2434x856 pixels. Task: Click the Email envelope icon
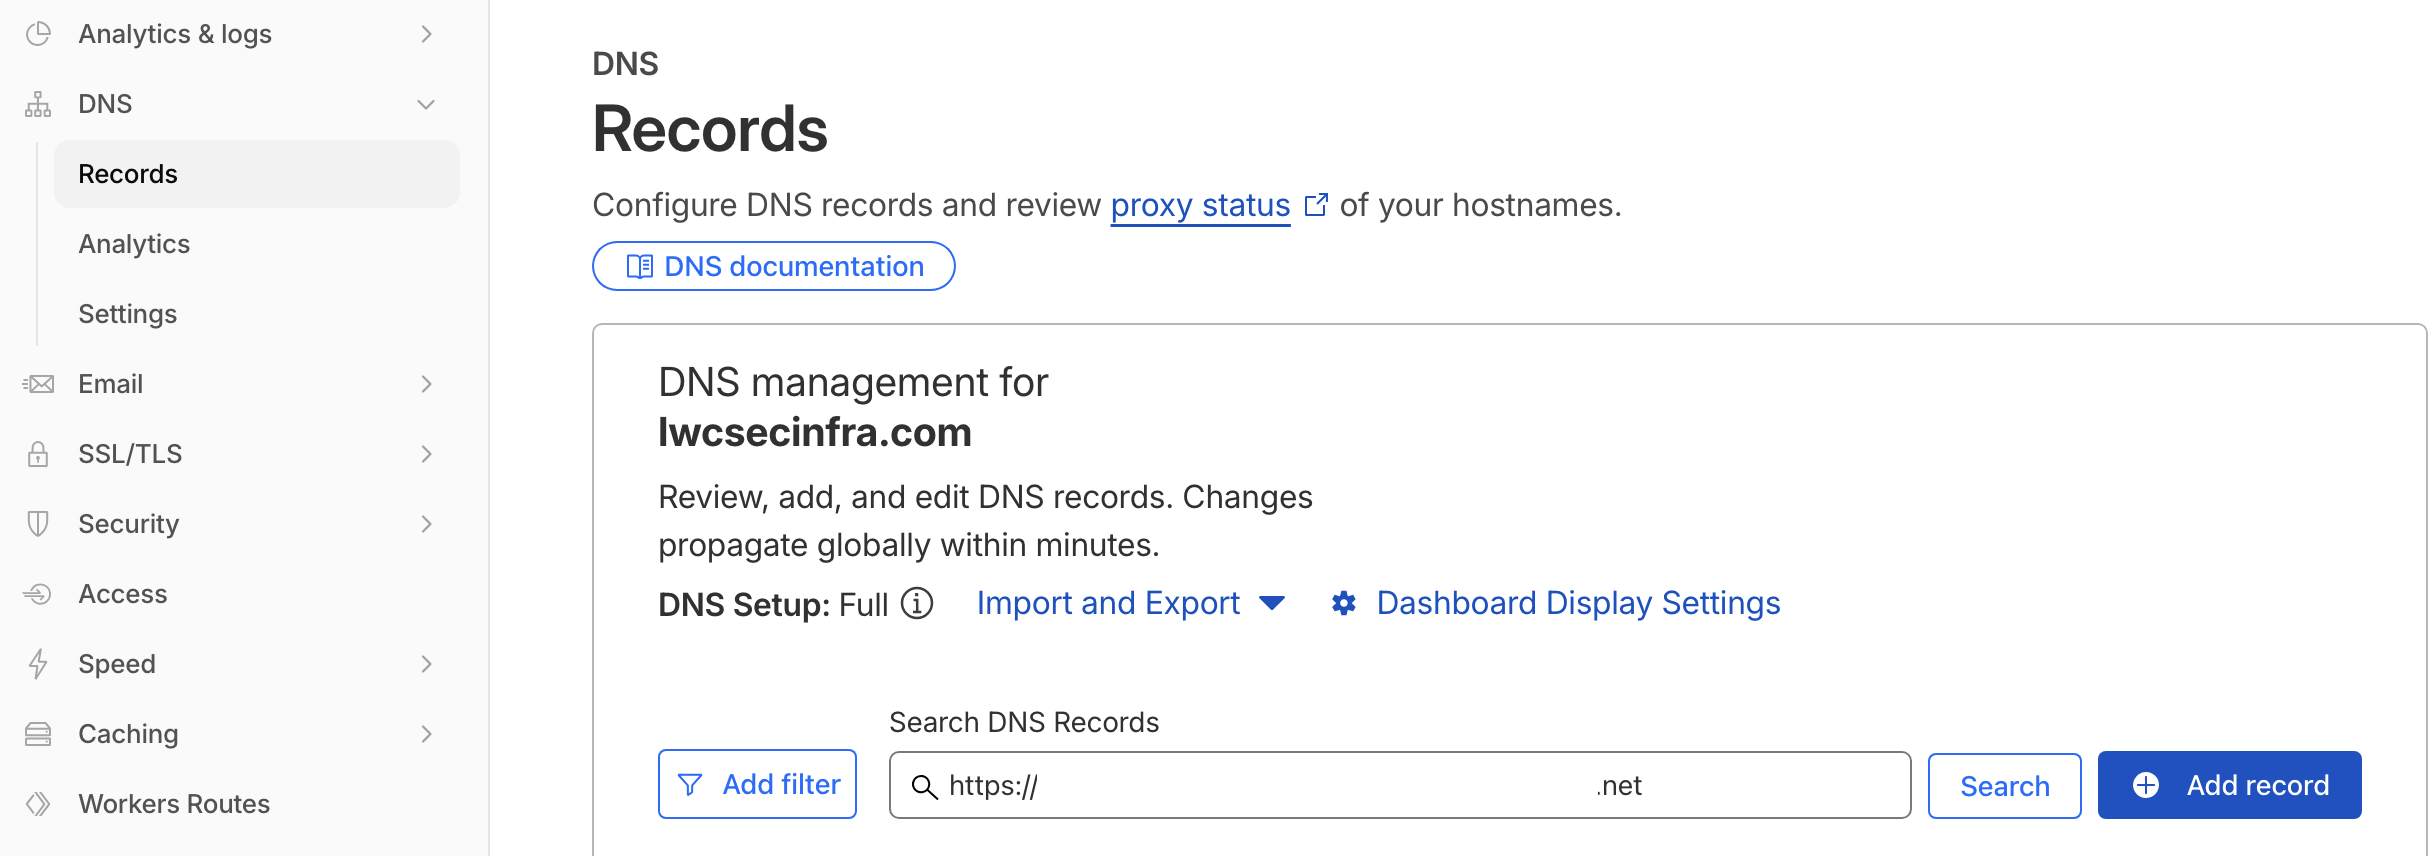click(38, 384)
